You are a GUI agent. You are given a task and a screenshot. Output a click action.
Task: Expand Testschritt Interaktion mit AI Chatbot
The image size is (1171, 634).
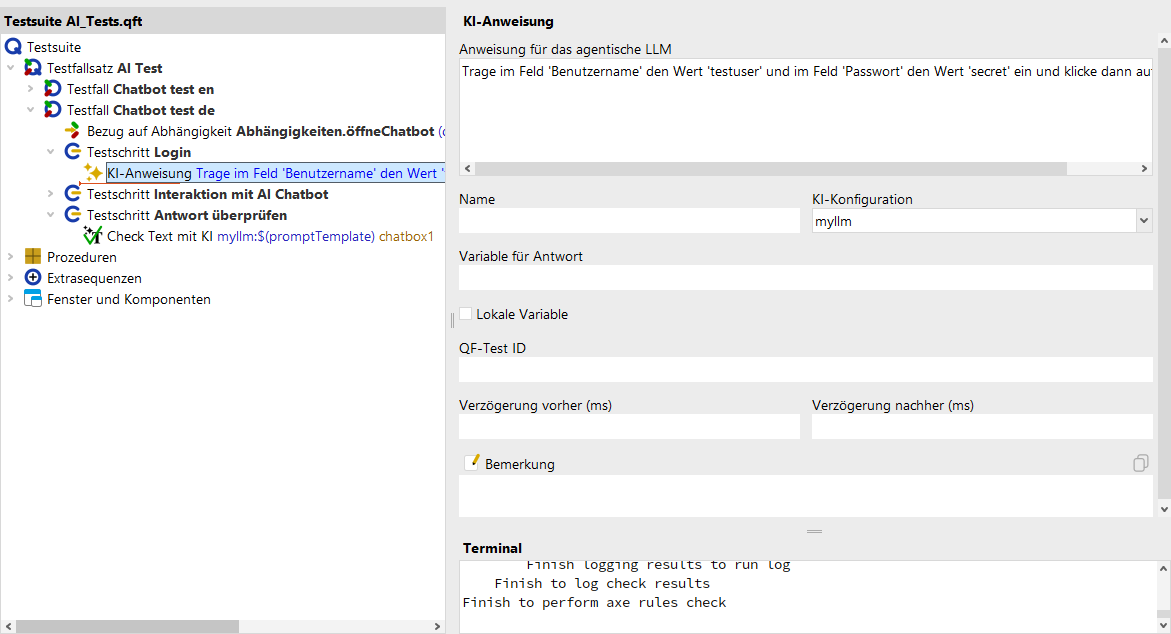tap(50, 193)
